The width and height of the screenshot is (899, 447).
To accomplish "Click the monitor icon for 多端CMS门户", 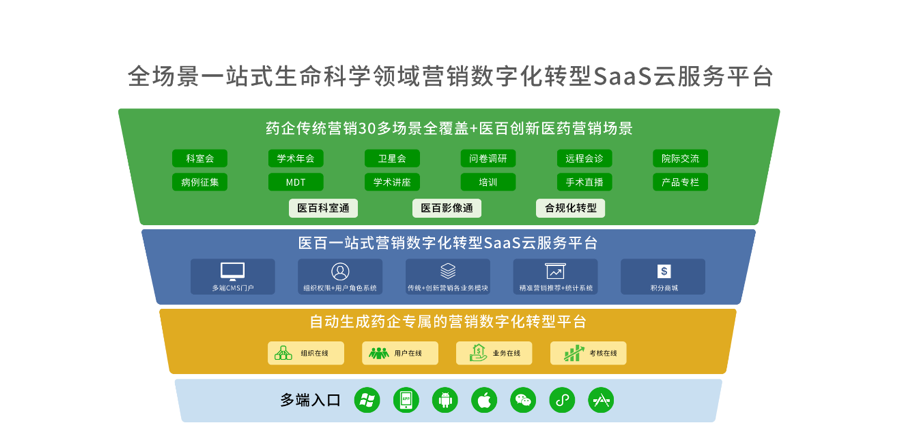I will point(232,271).
